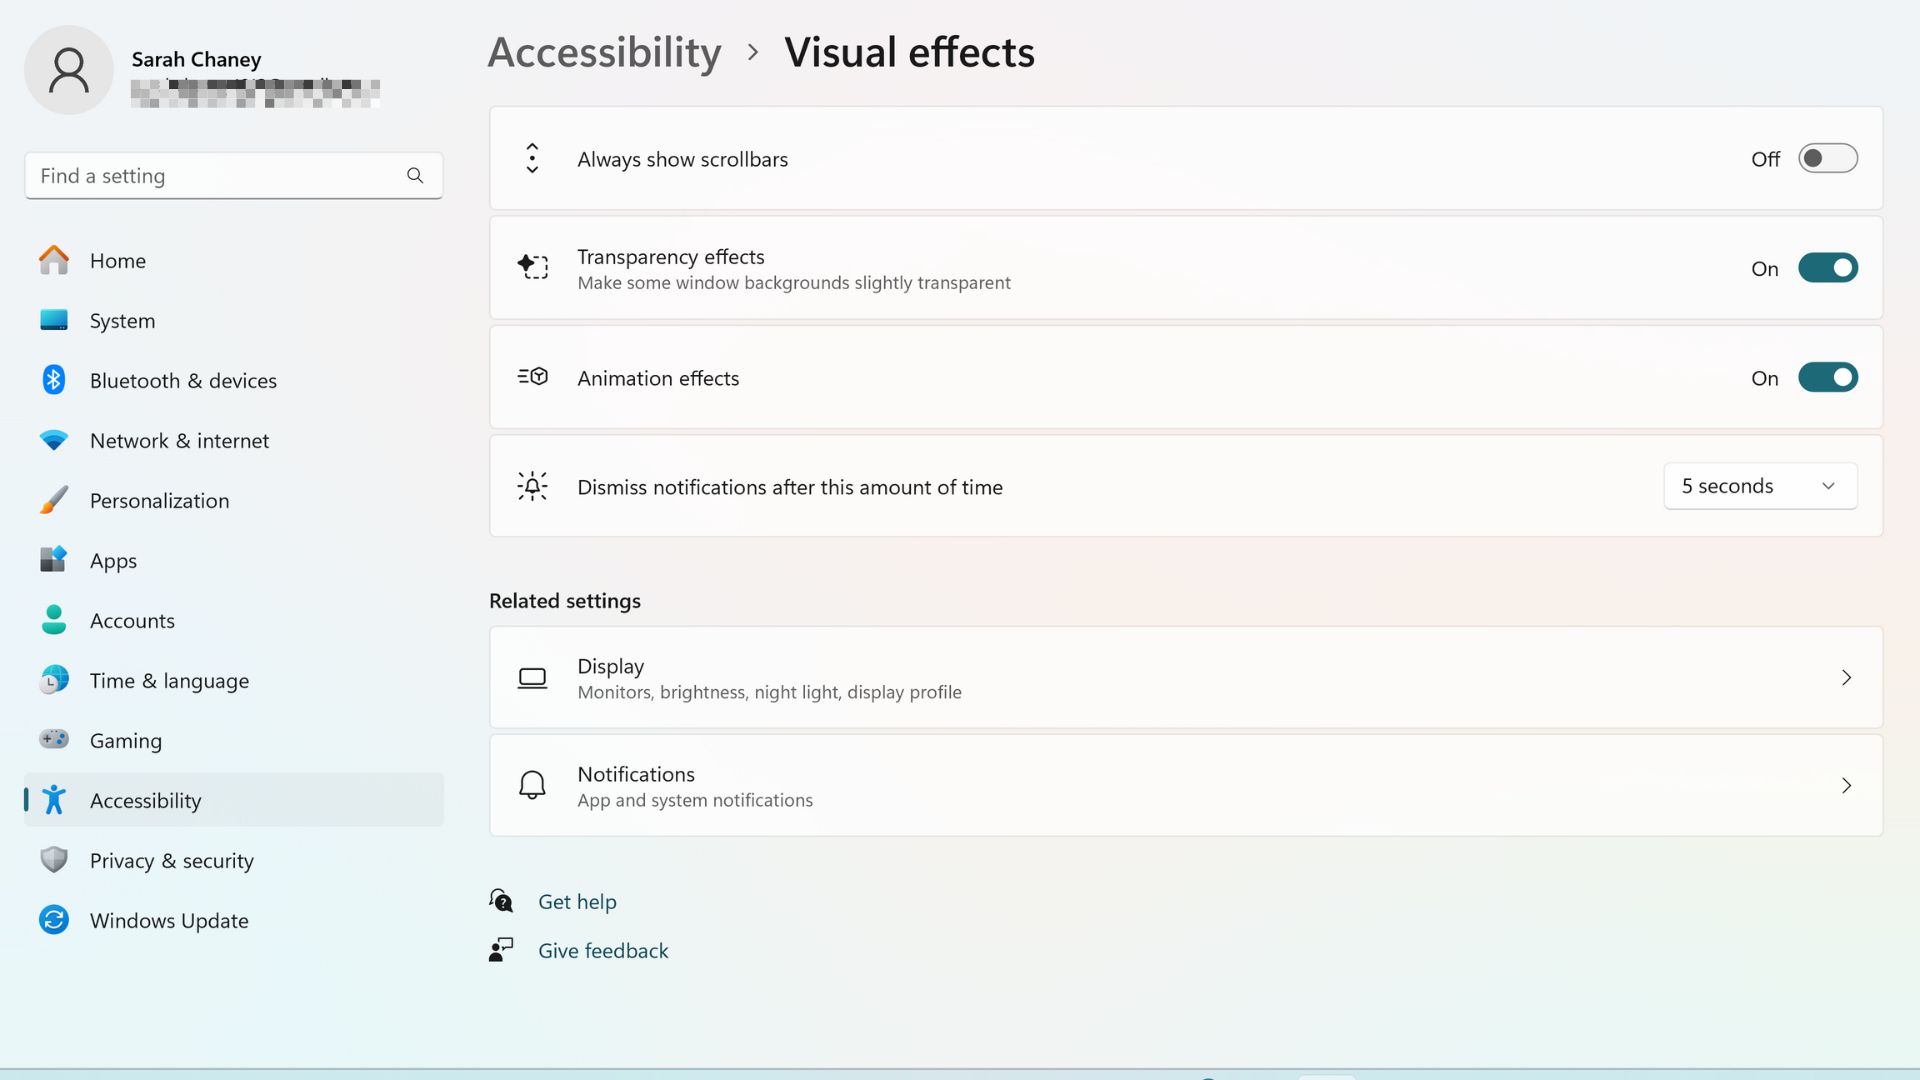Click the Display settings icon
This screenshot has width=1920, height=1080.
[x=533, y=676]
